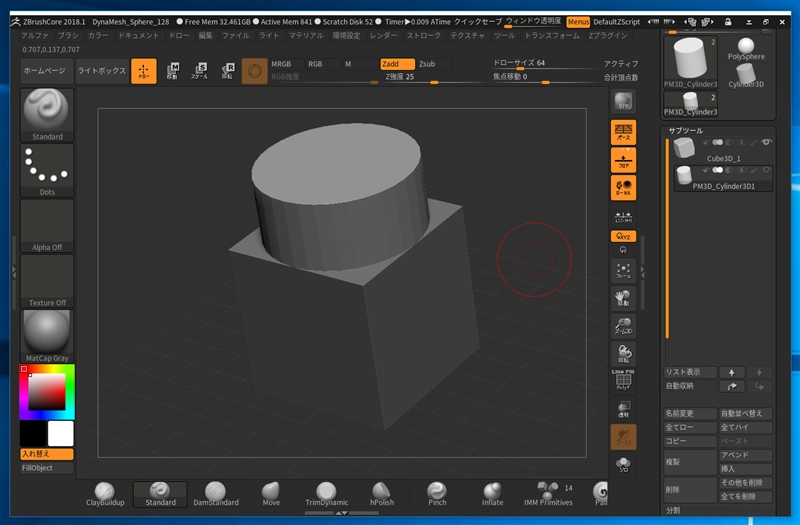Enable Zadd draw mode
This screenshot has width=800, height=525.
397,64
